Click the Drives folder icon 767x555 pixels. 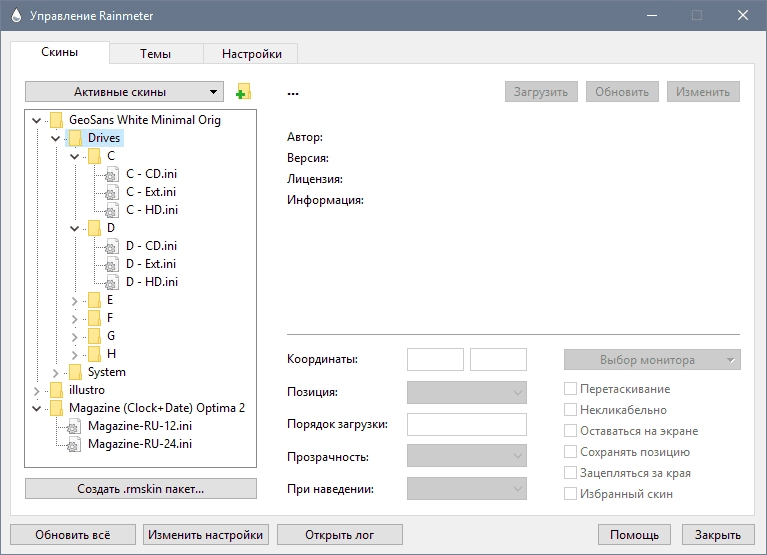pos(75,138)
